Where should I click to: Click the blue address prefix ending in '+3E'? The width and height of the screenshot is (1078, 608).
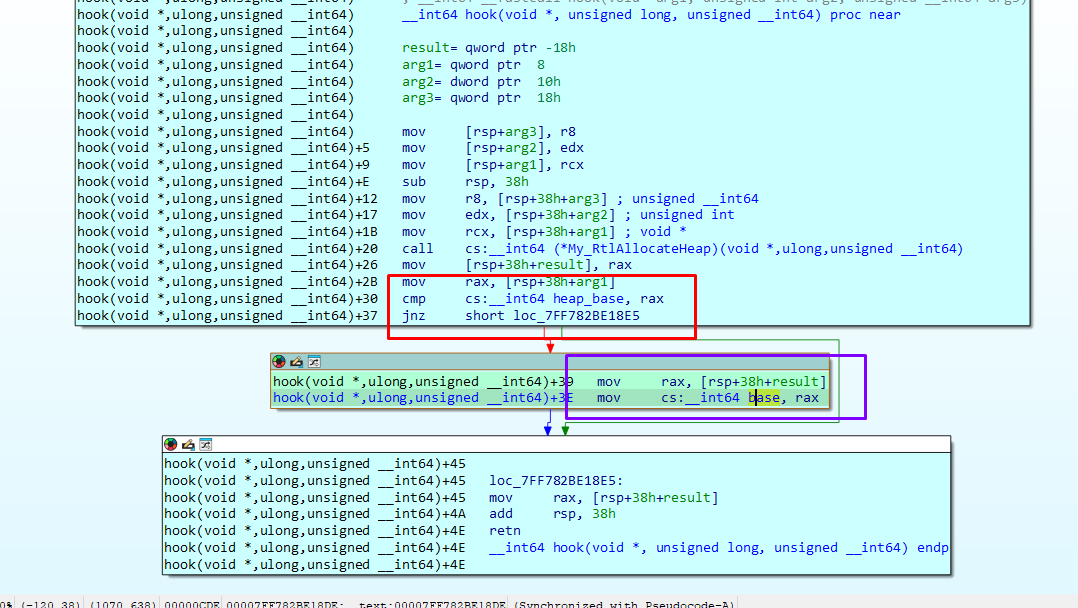coord(424,398)
